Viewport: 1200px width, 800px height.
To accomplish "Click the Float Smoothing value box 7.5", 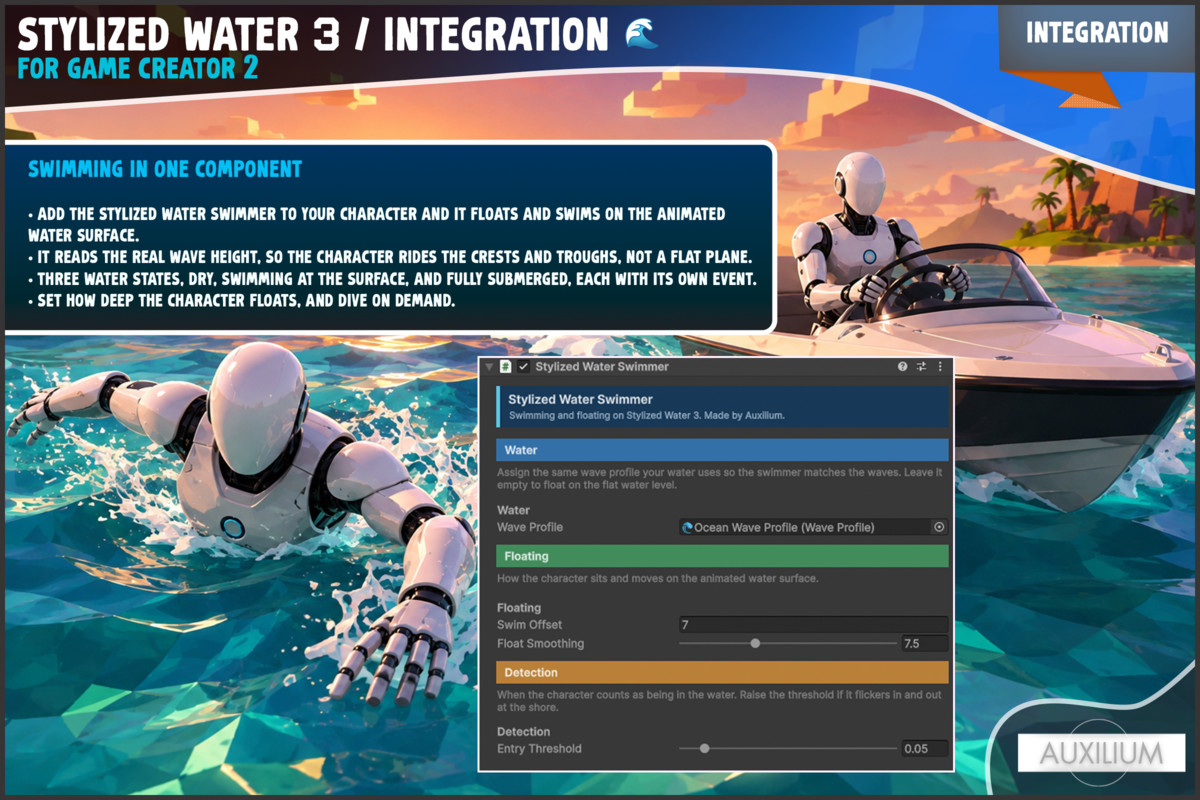I will tap(924, 643).
